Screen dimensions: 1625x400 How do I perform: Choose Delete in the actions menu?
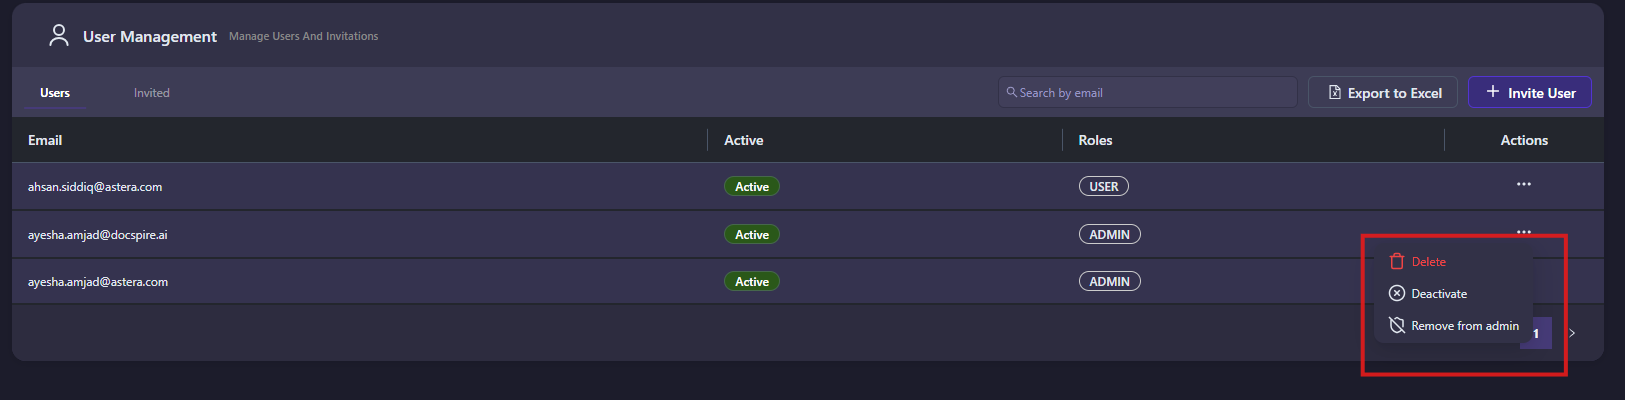click(1428, 262)
